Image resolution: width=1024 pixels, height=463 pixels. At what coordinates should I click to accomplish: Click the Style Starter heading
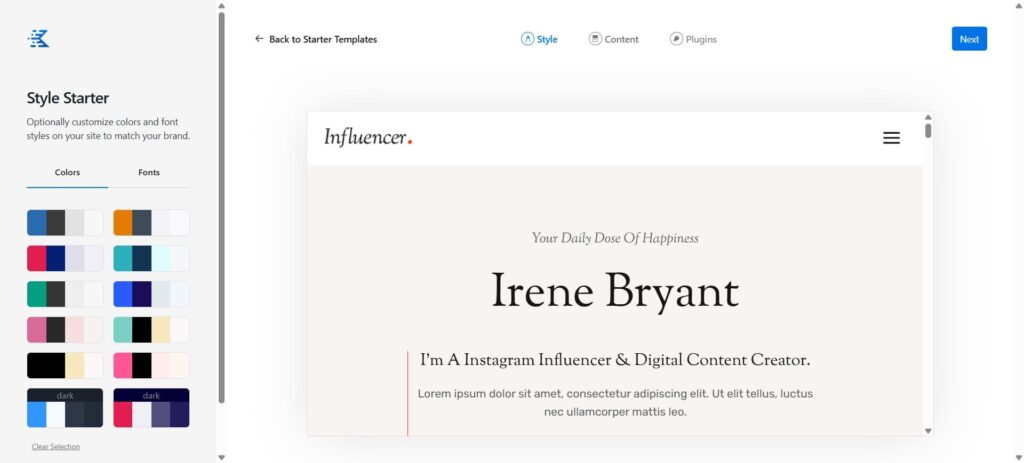point(68,98)
